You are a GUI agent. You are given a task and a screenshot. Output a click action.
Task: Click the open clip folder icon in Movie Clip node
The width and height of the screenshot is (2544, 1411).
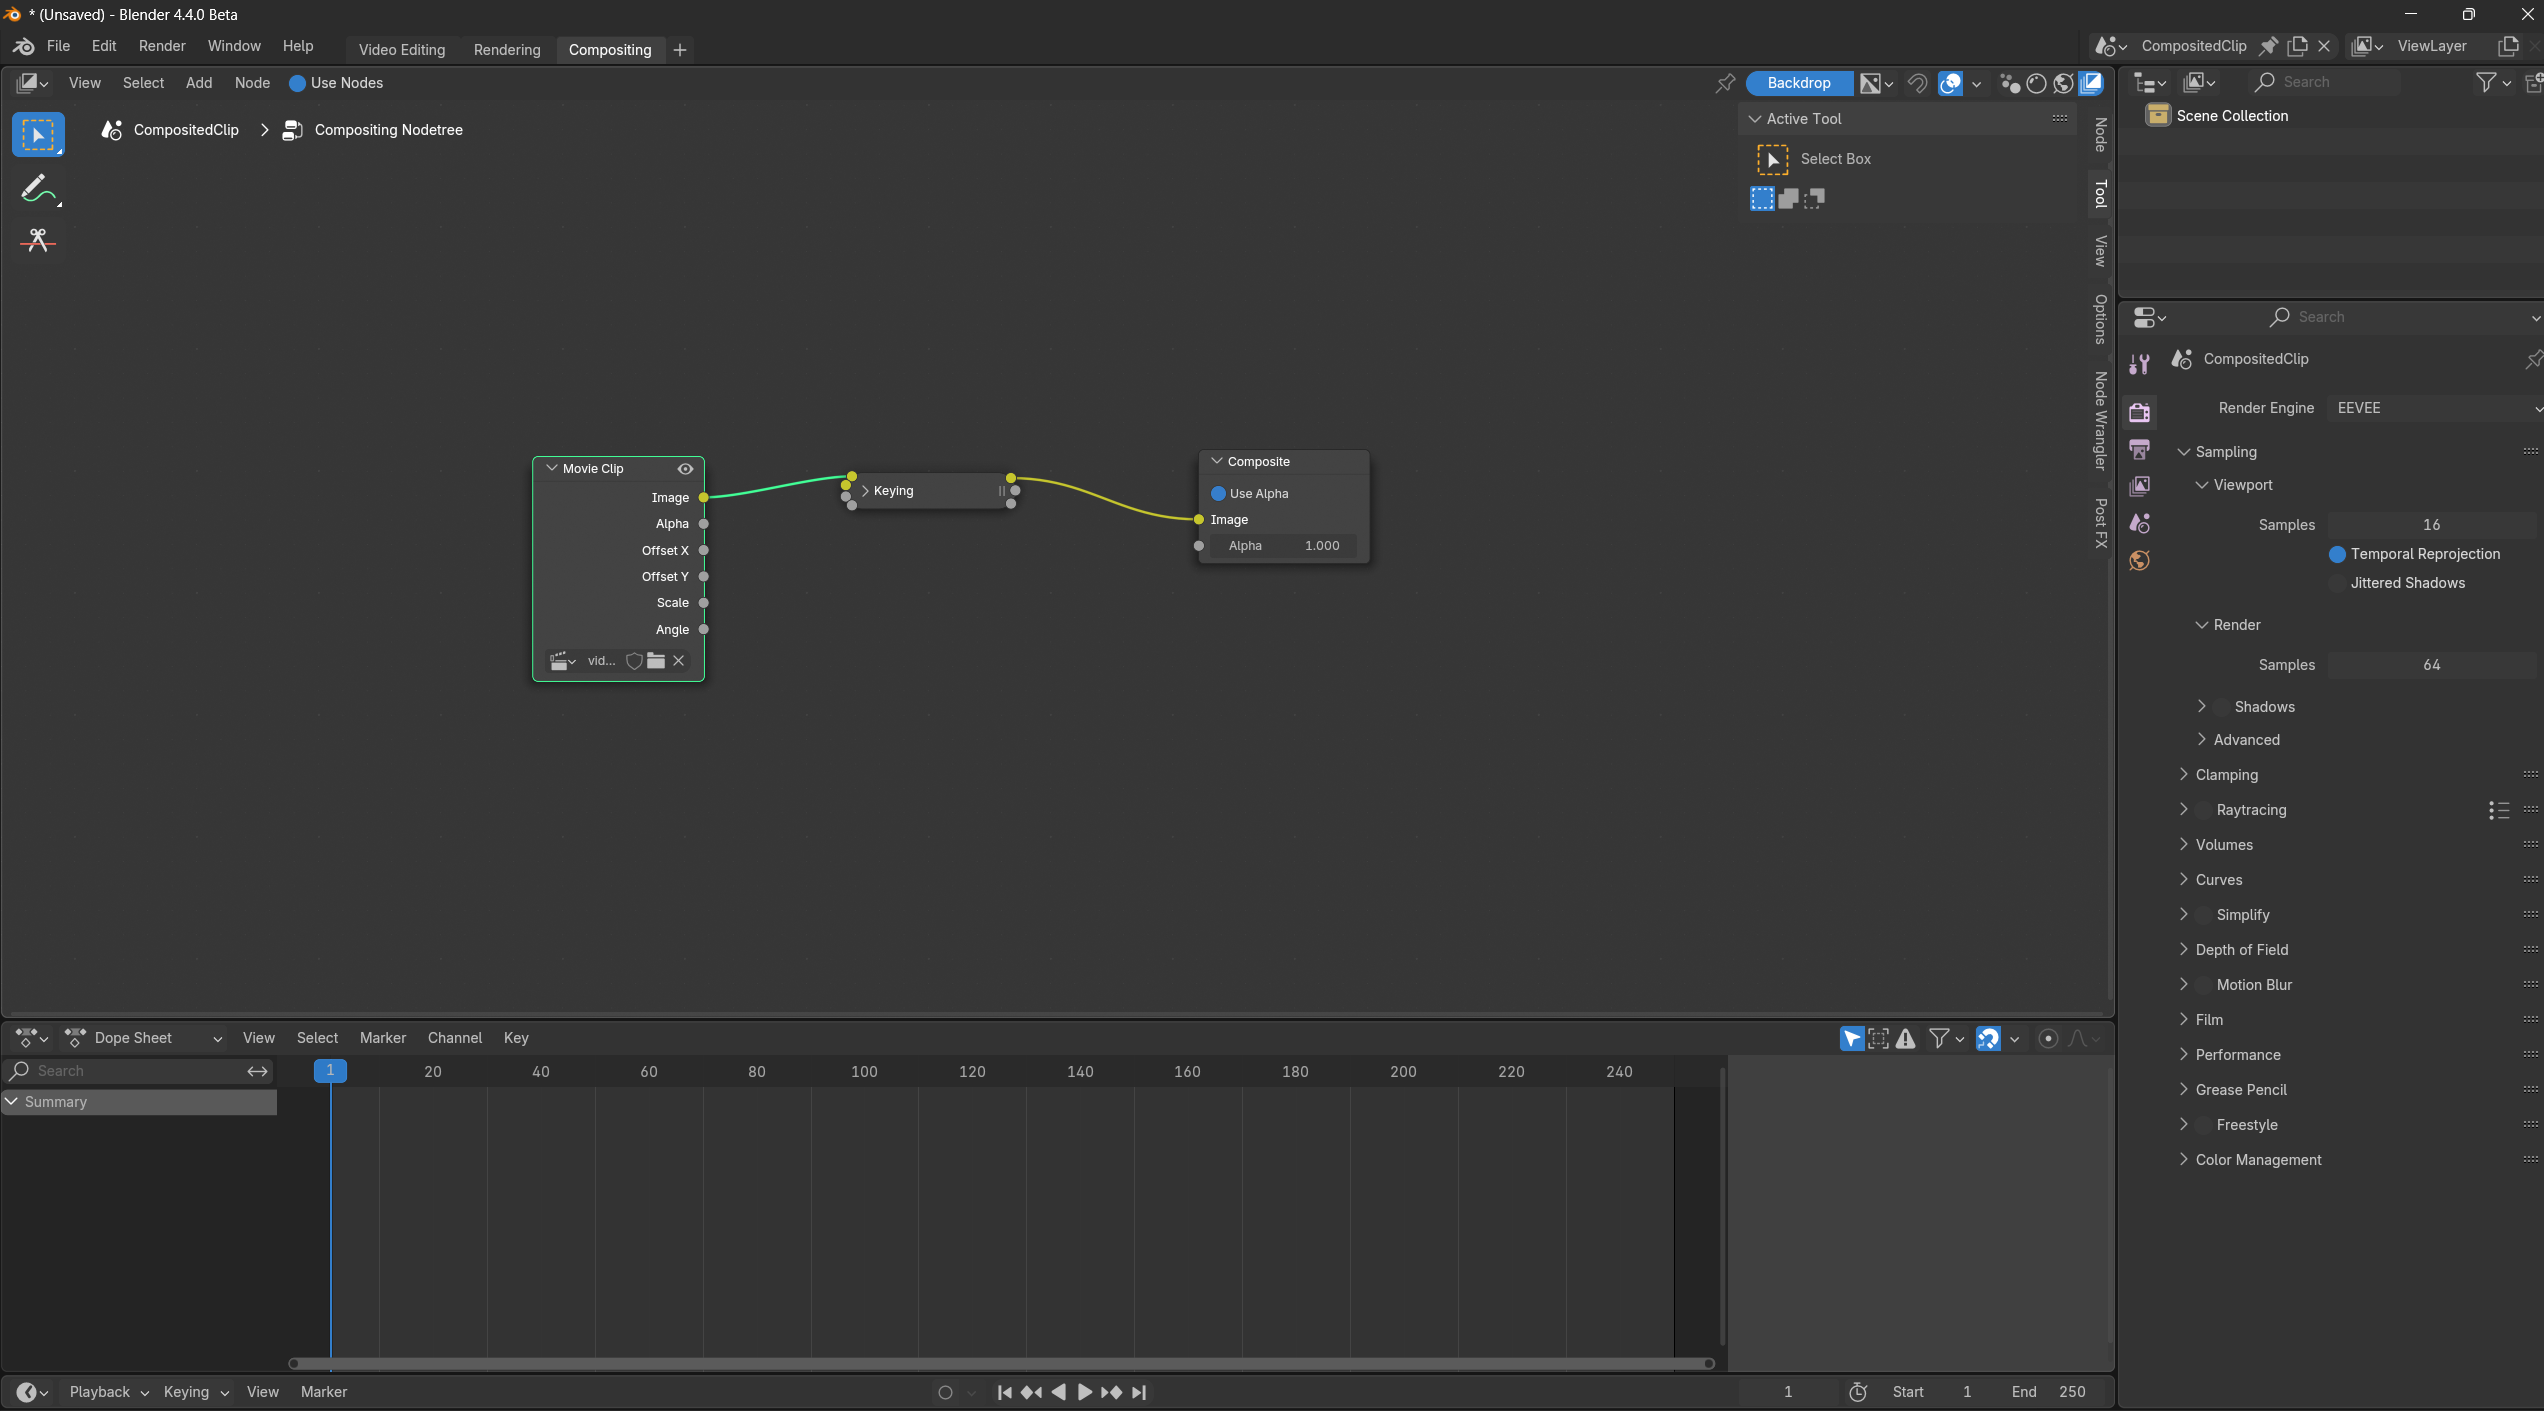(x=656, y=661)
